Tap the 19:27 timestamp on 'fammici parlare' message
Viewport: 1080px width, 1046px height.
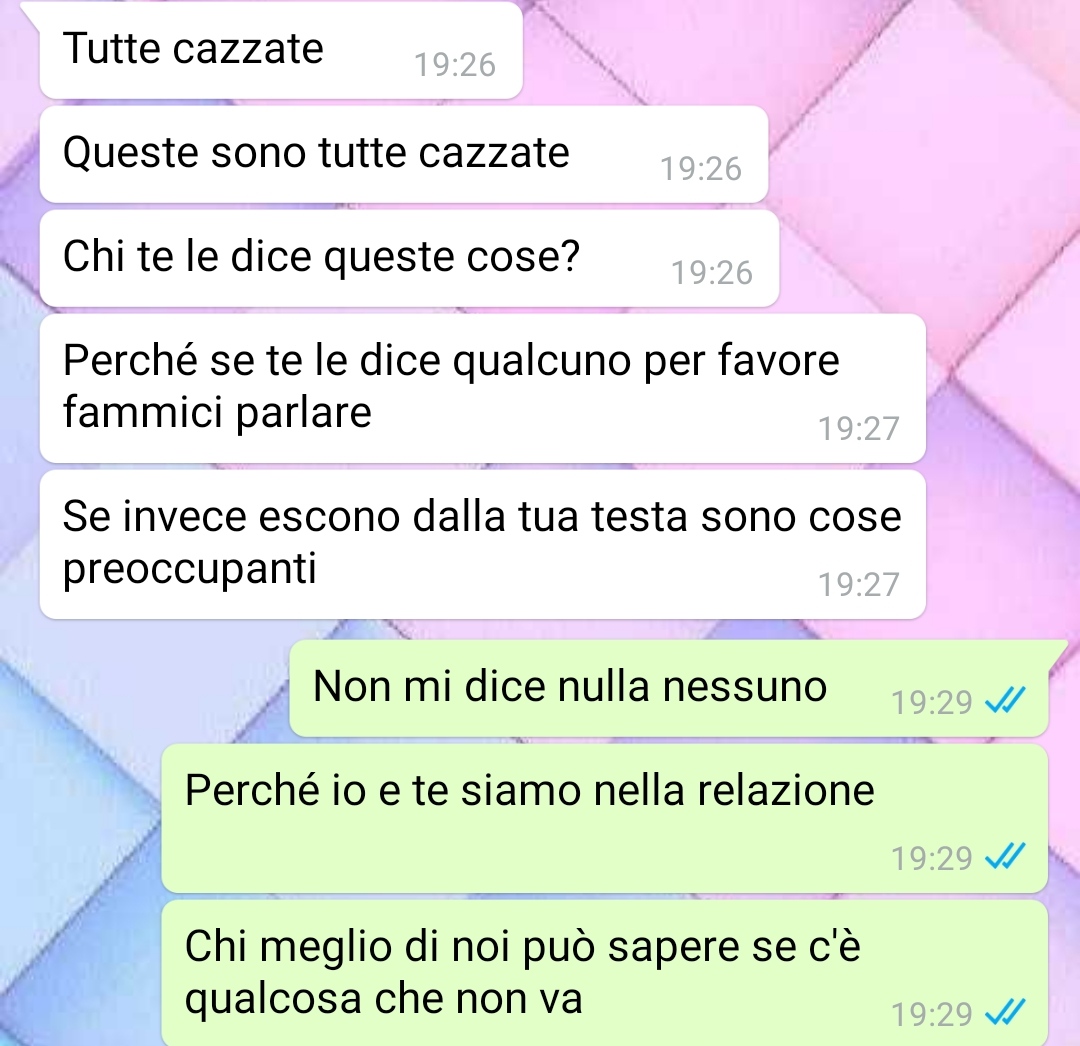858,428
